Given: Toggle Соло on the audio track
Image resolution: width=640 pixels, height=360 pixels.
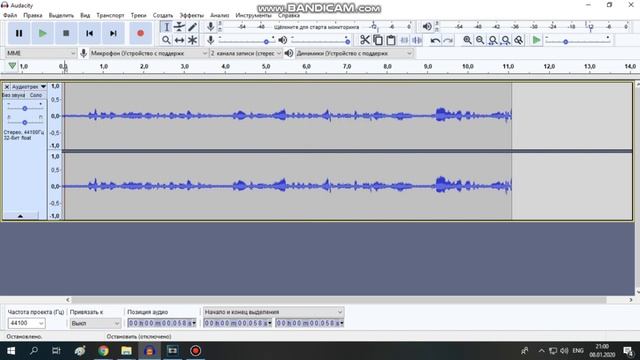Looking at the screenshot, I should 36,95.
